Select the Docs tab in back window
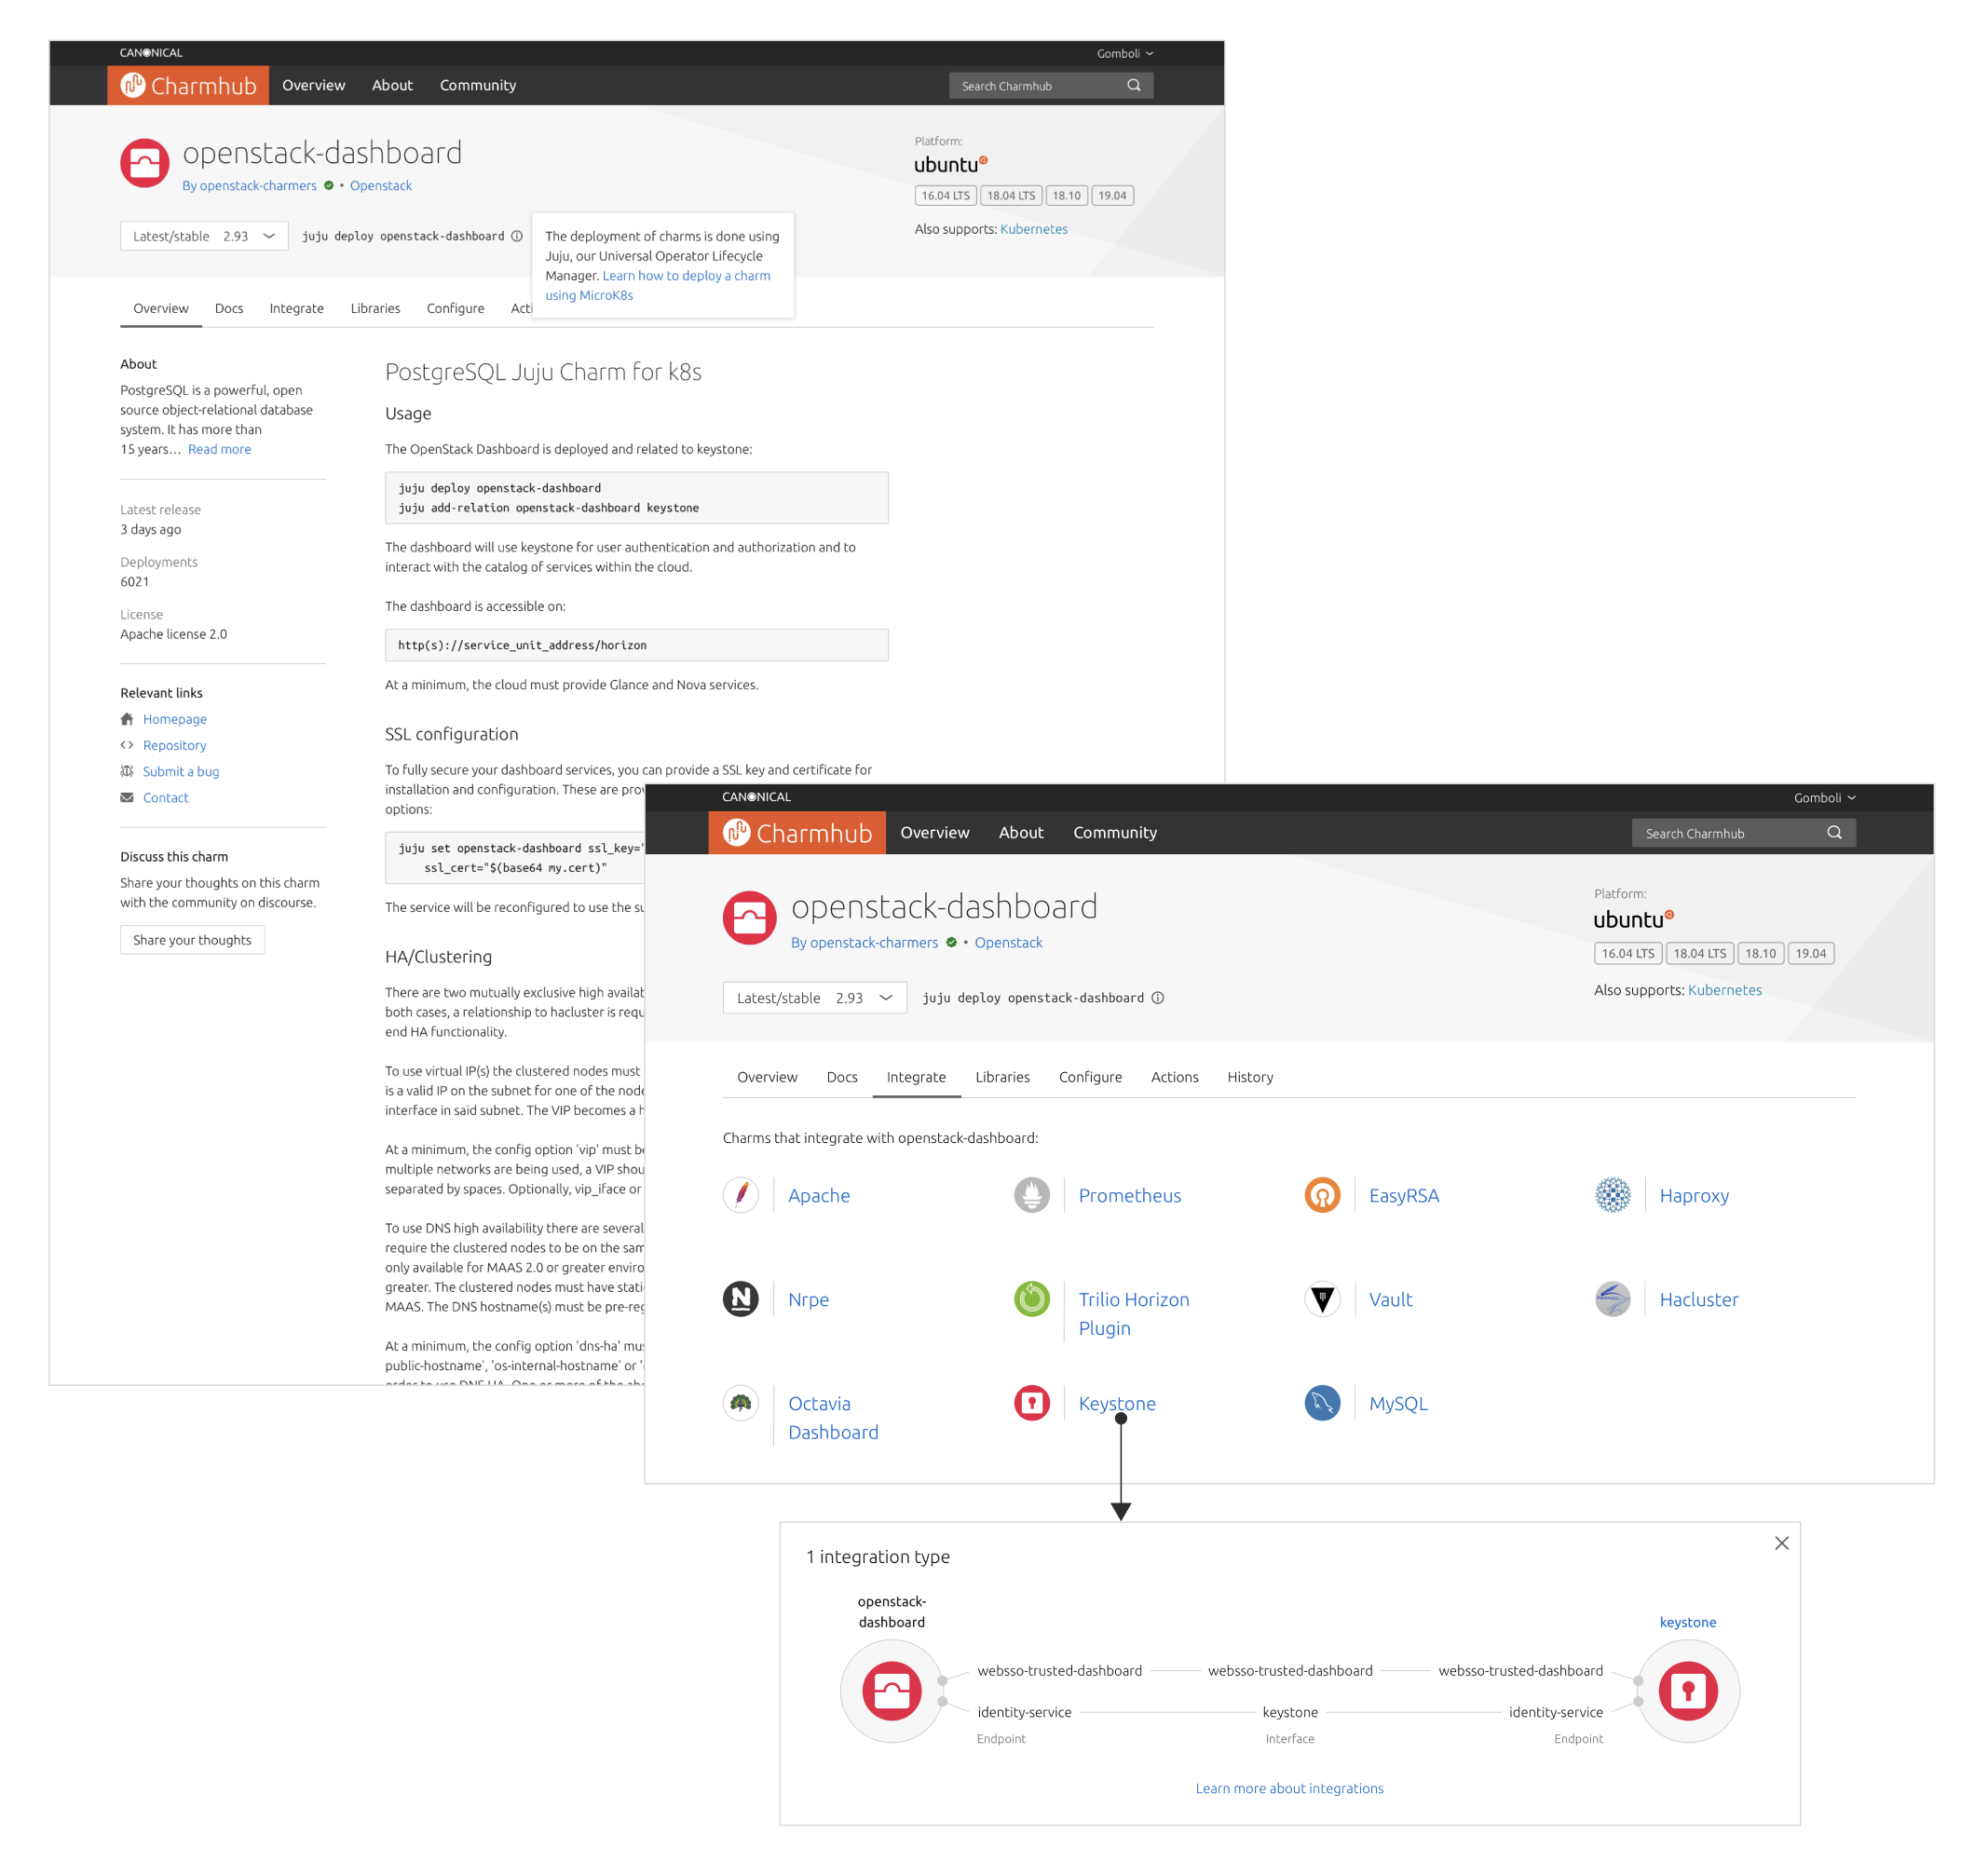 pyautogui.click(x=229, y=308)
